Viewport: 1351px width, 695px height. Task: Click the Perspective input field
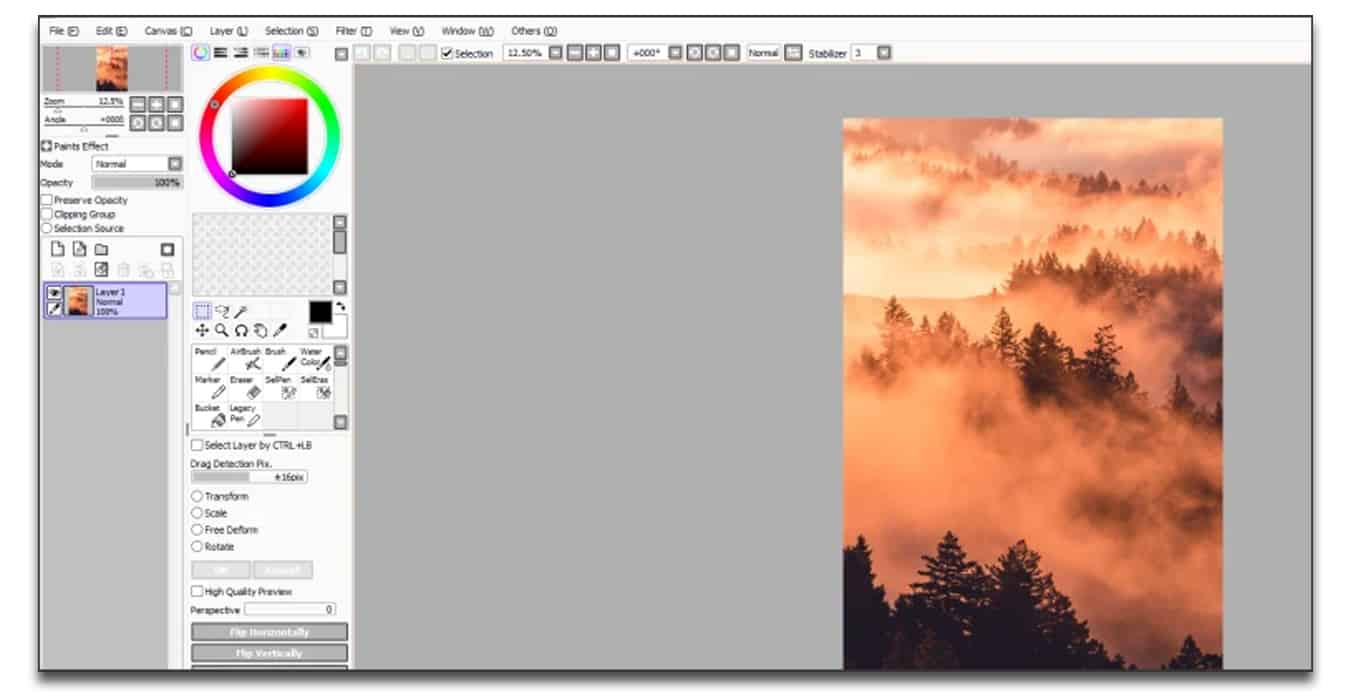pos(290,609)
